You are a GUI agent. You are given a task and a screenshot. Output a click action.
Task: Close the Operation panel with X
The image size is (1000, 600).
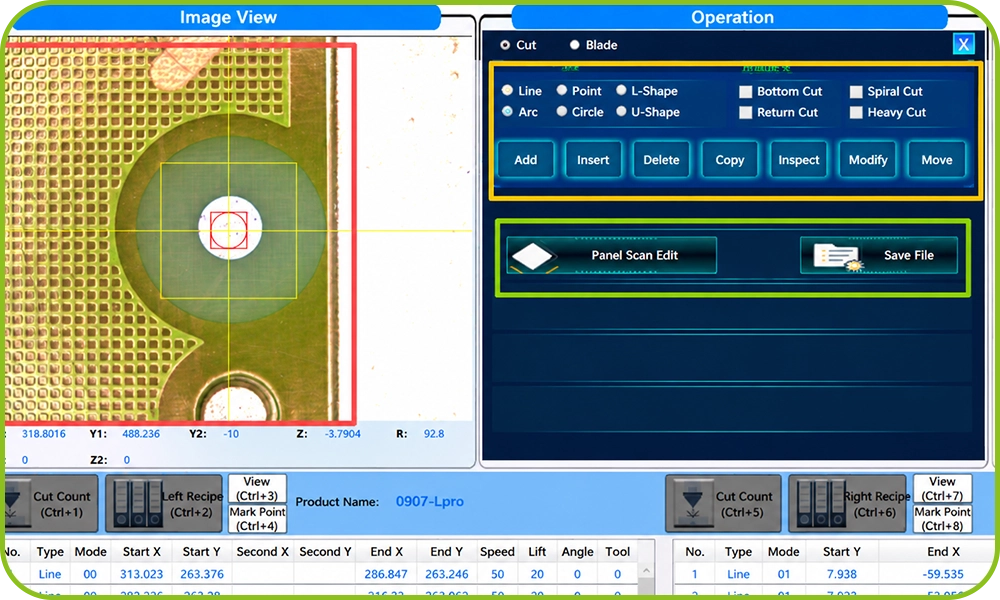[964, 44]
